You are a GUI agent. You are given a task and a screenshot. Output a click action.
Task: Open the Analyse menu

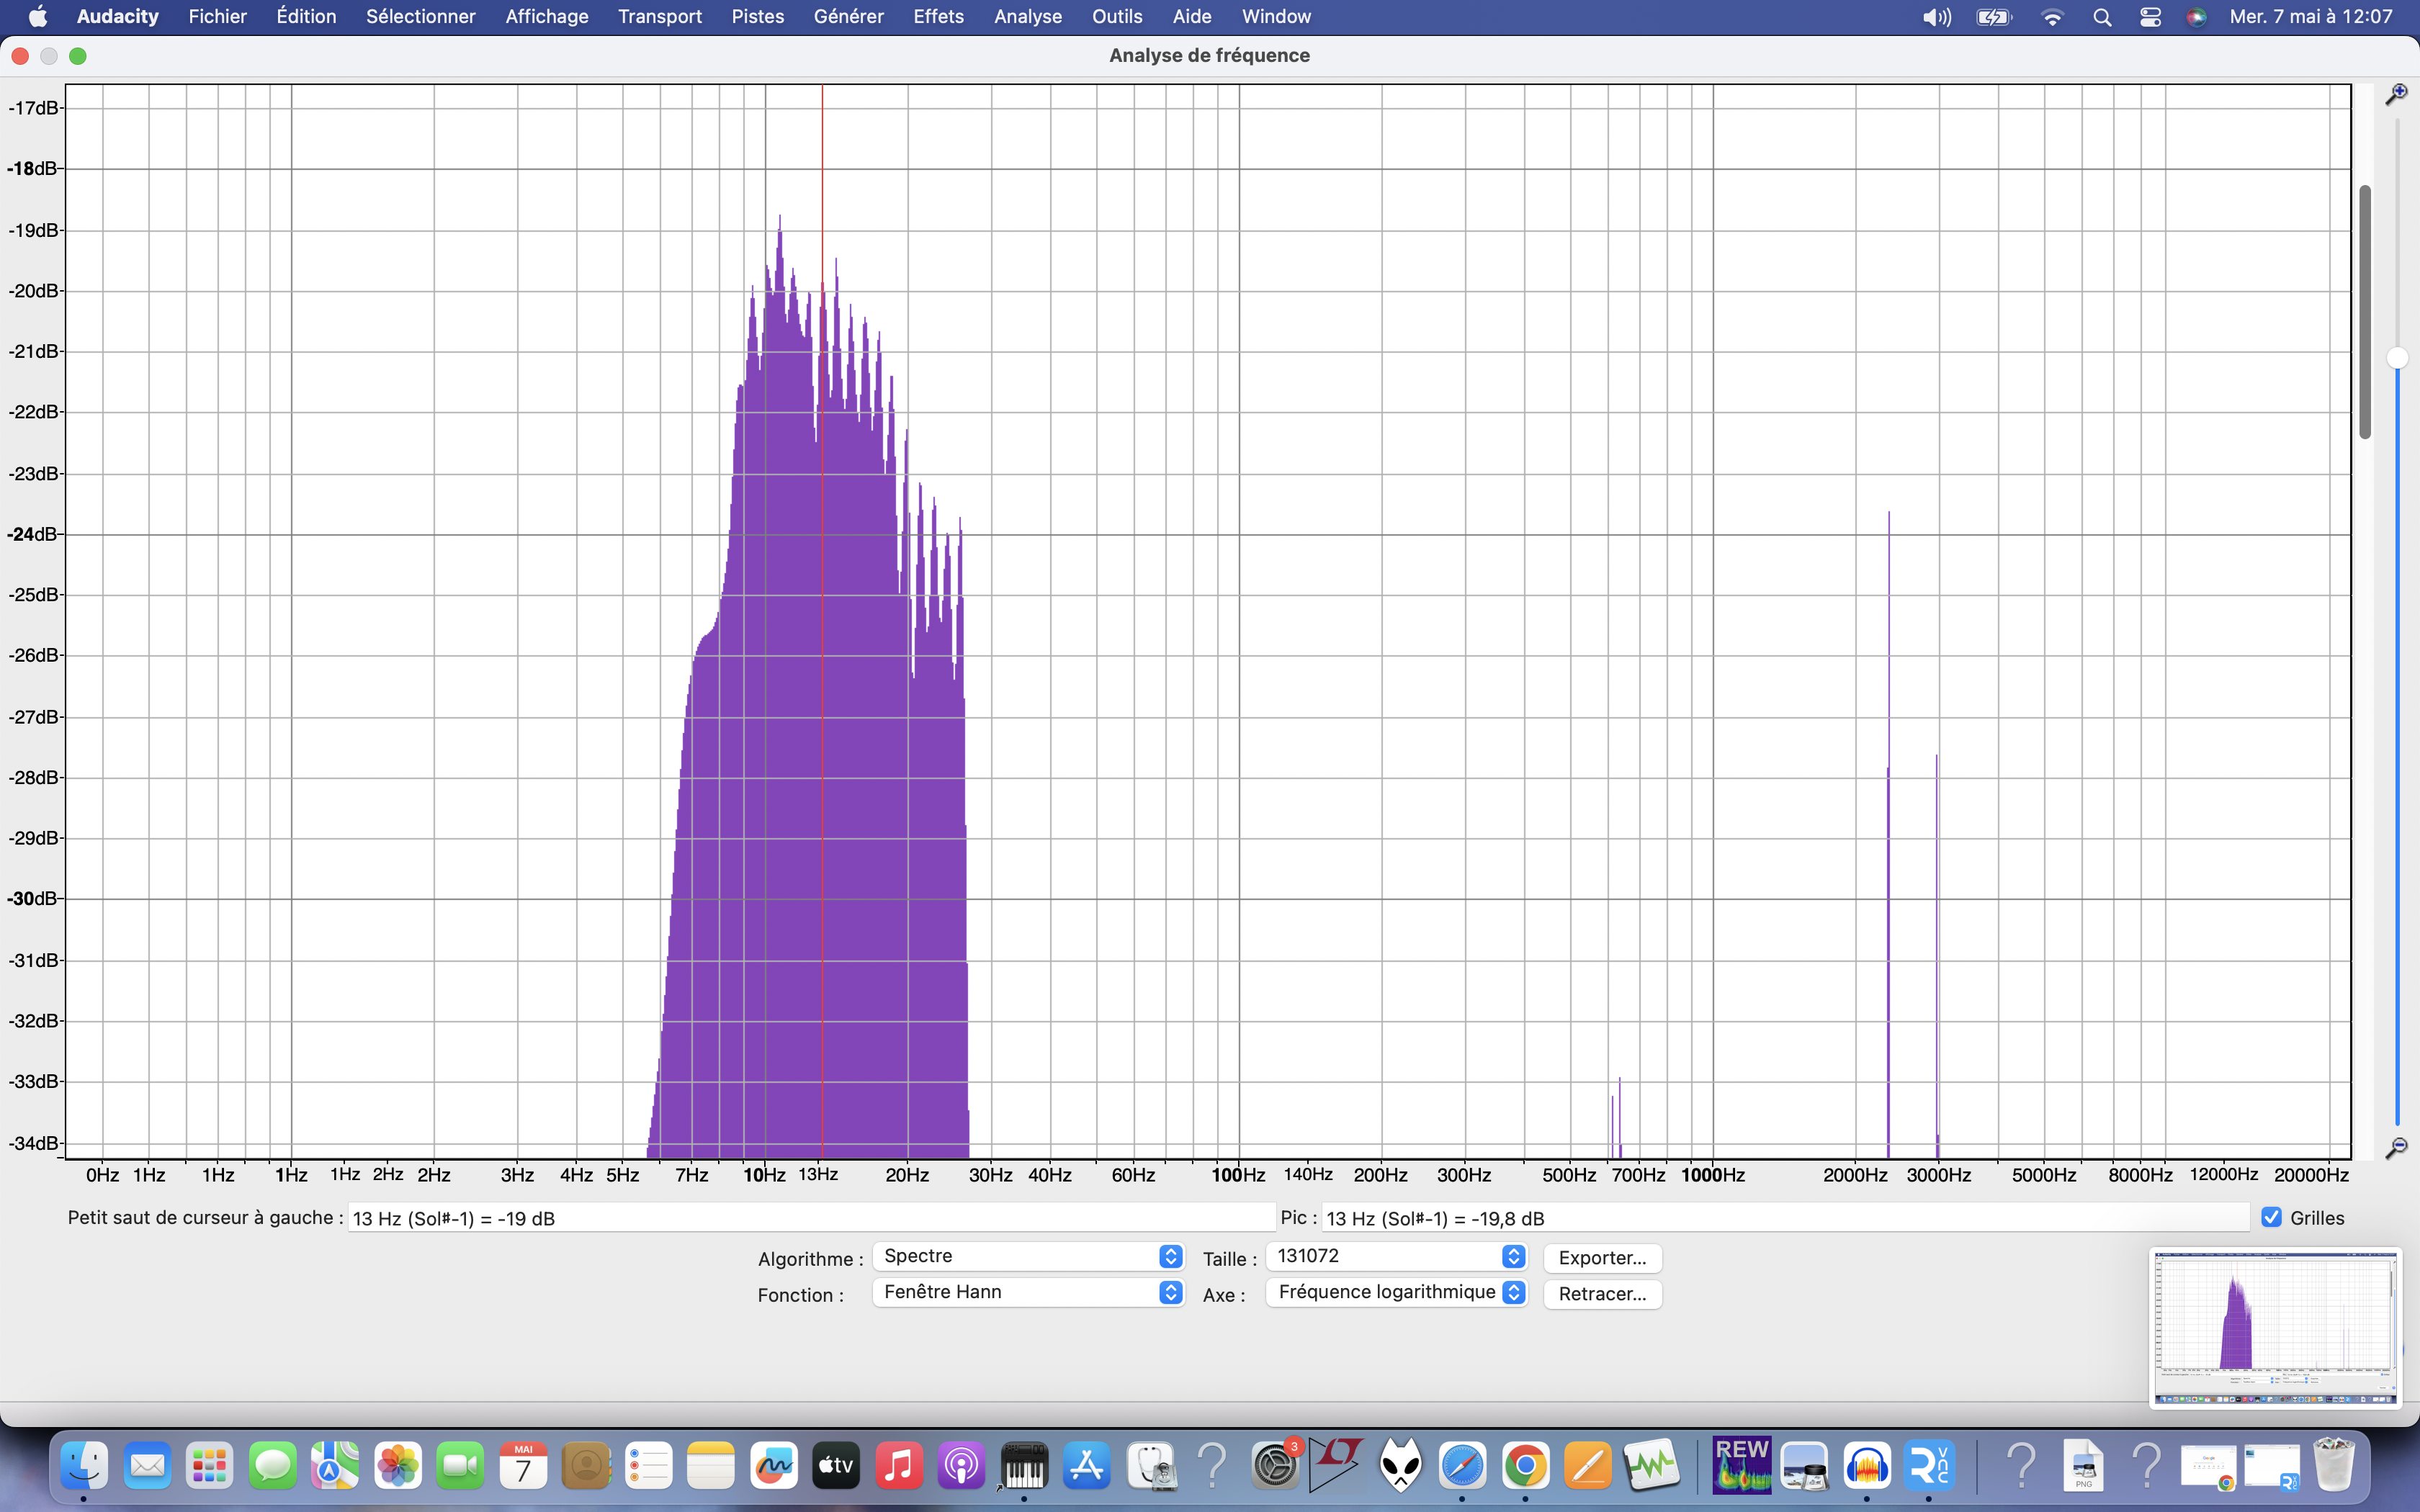(1027, 17)
